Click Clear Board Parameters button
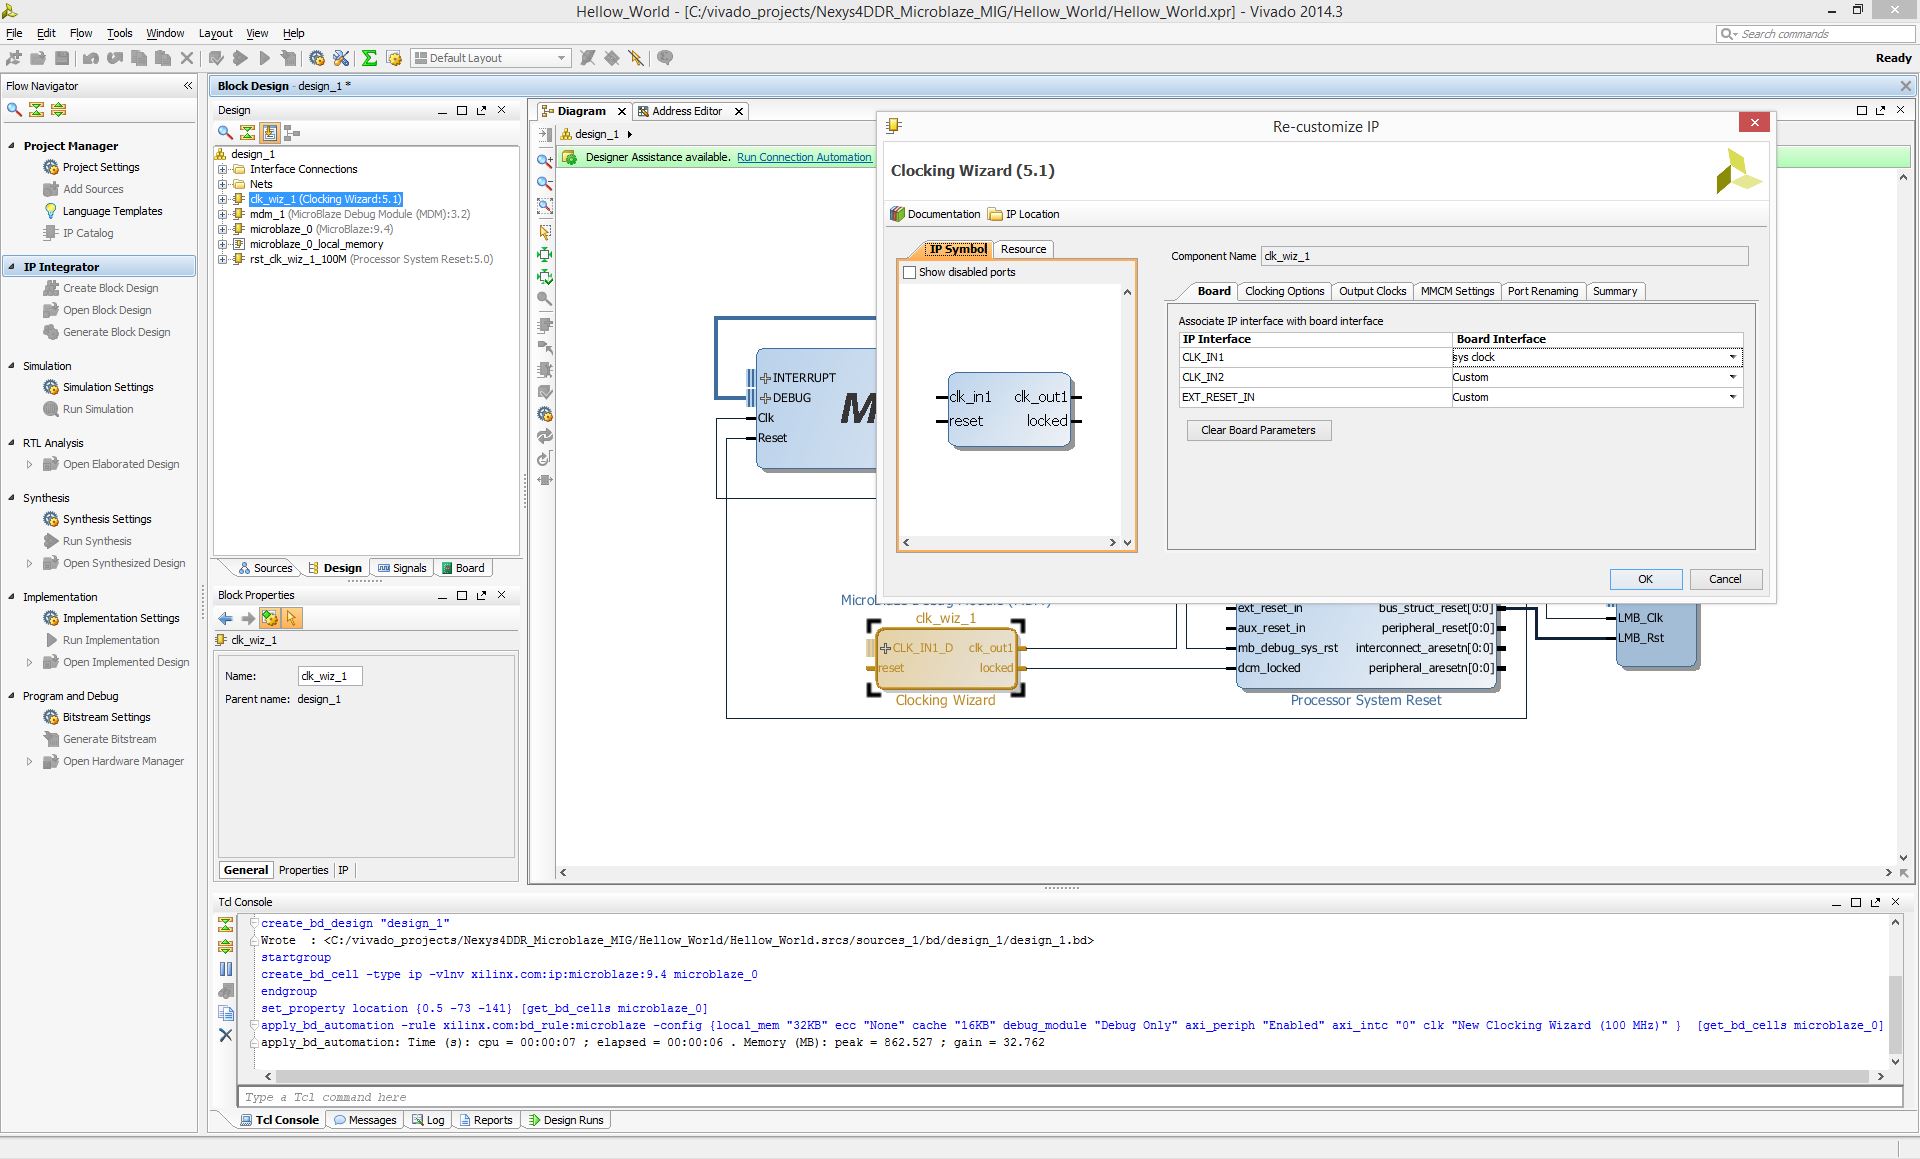The width and height of the screenshot is (1920, 1159). pyautogui.click(x=1259, y=430)
